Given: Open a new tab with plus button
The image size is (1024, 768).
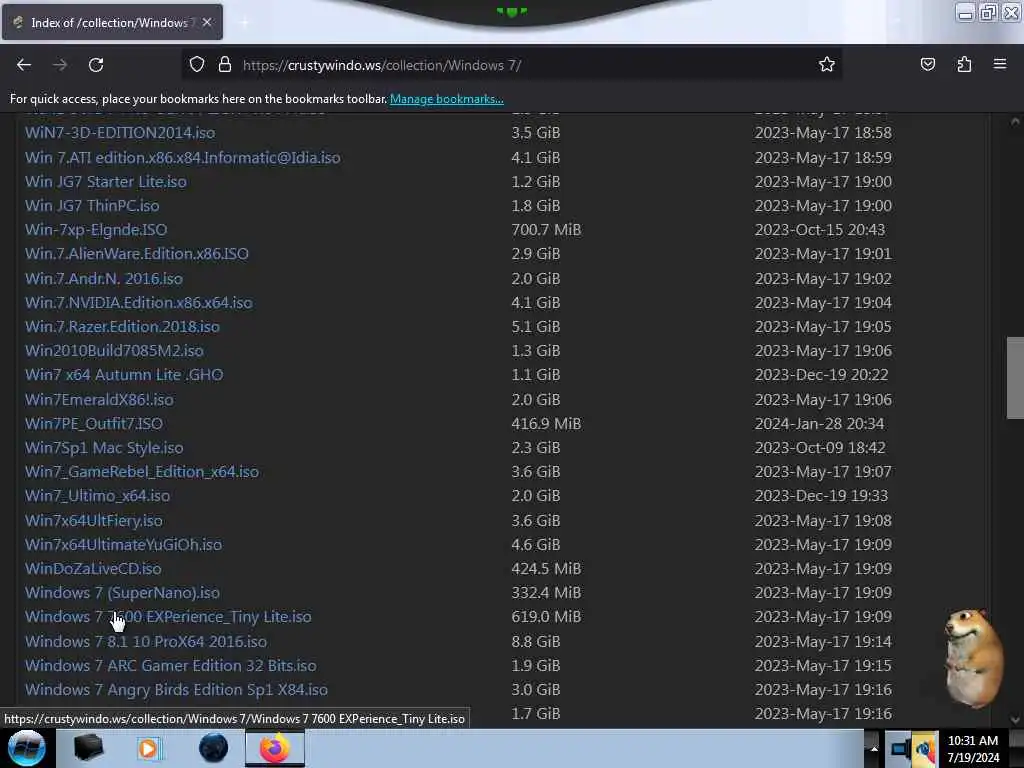Looking at the screenshot, I should click(x=244, y=22).
